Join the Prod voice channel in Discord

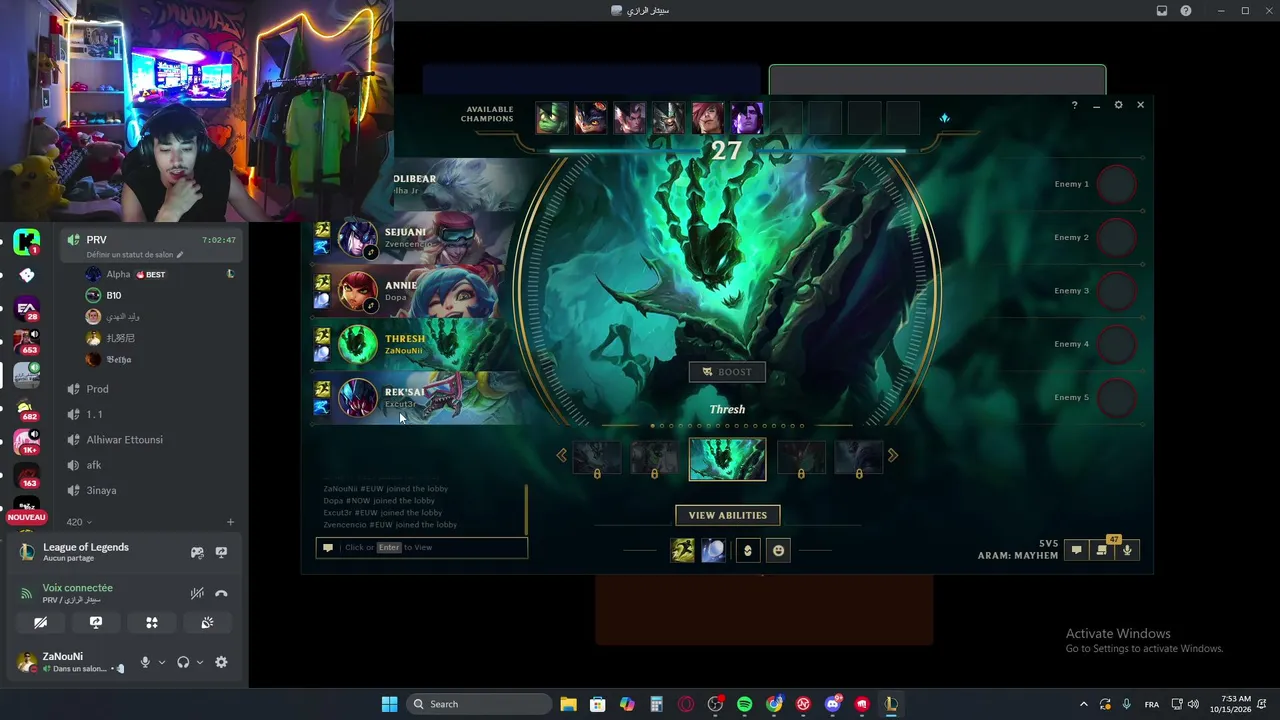(x=150, y=389)
